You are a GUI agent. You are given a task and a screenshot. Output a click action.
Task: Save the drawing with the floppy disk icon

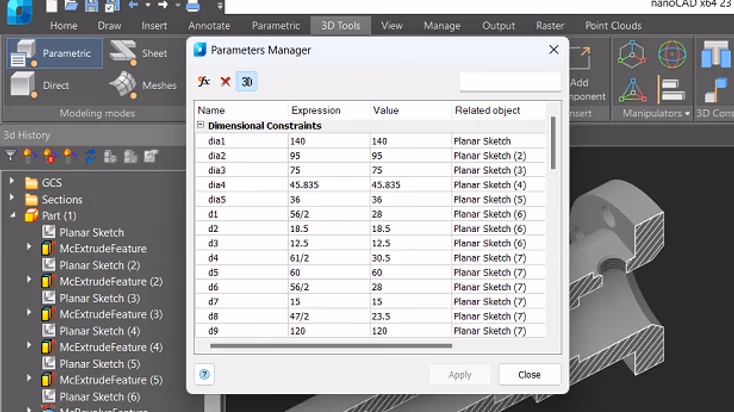pos(91,6)
